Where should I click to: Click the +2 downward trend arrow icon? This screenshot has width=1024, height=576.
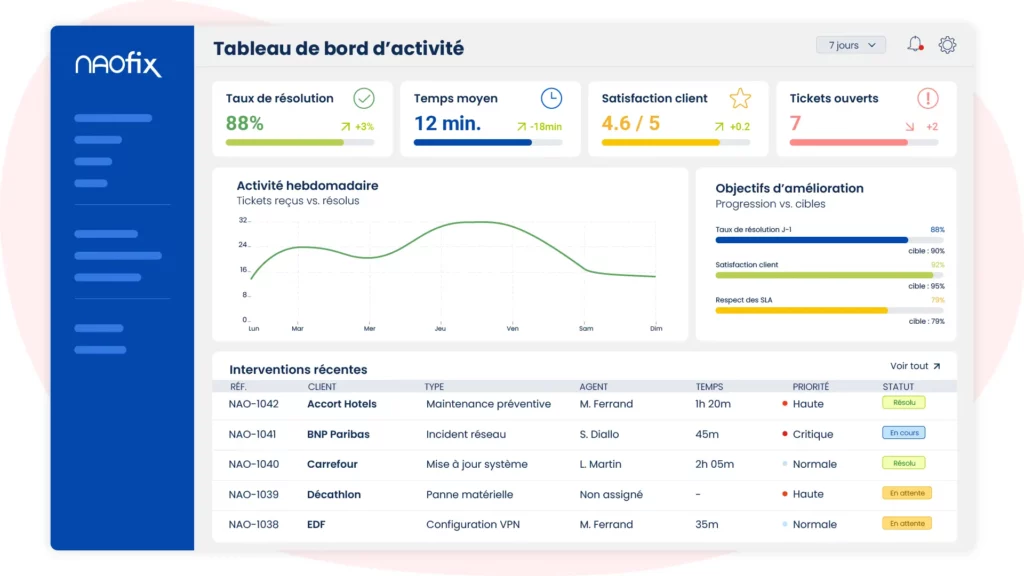point(910,127)
